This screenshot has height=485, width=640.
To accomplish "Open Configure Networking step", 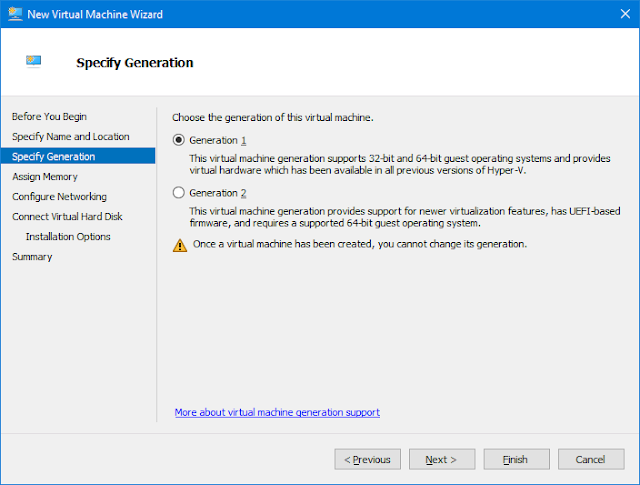I will point(59,196).
